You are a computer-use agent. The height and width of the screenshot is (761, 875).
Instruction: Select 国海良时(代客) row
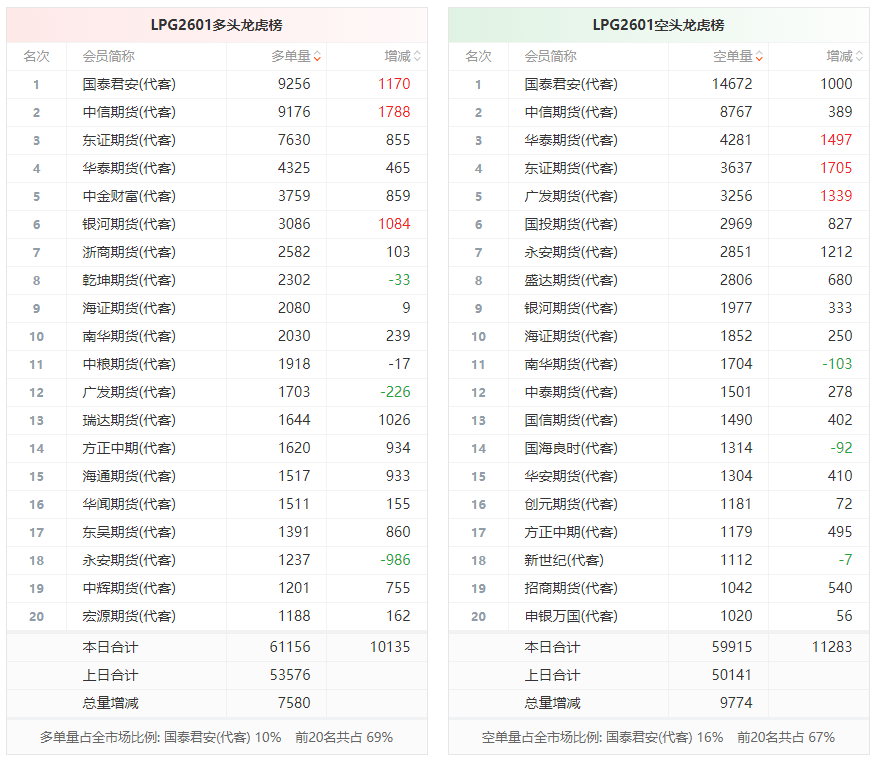tap(659, 448)
